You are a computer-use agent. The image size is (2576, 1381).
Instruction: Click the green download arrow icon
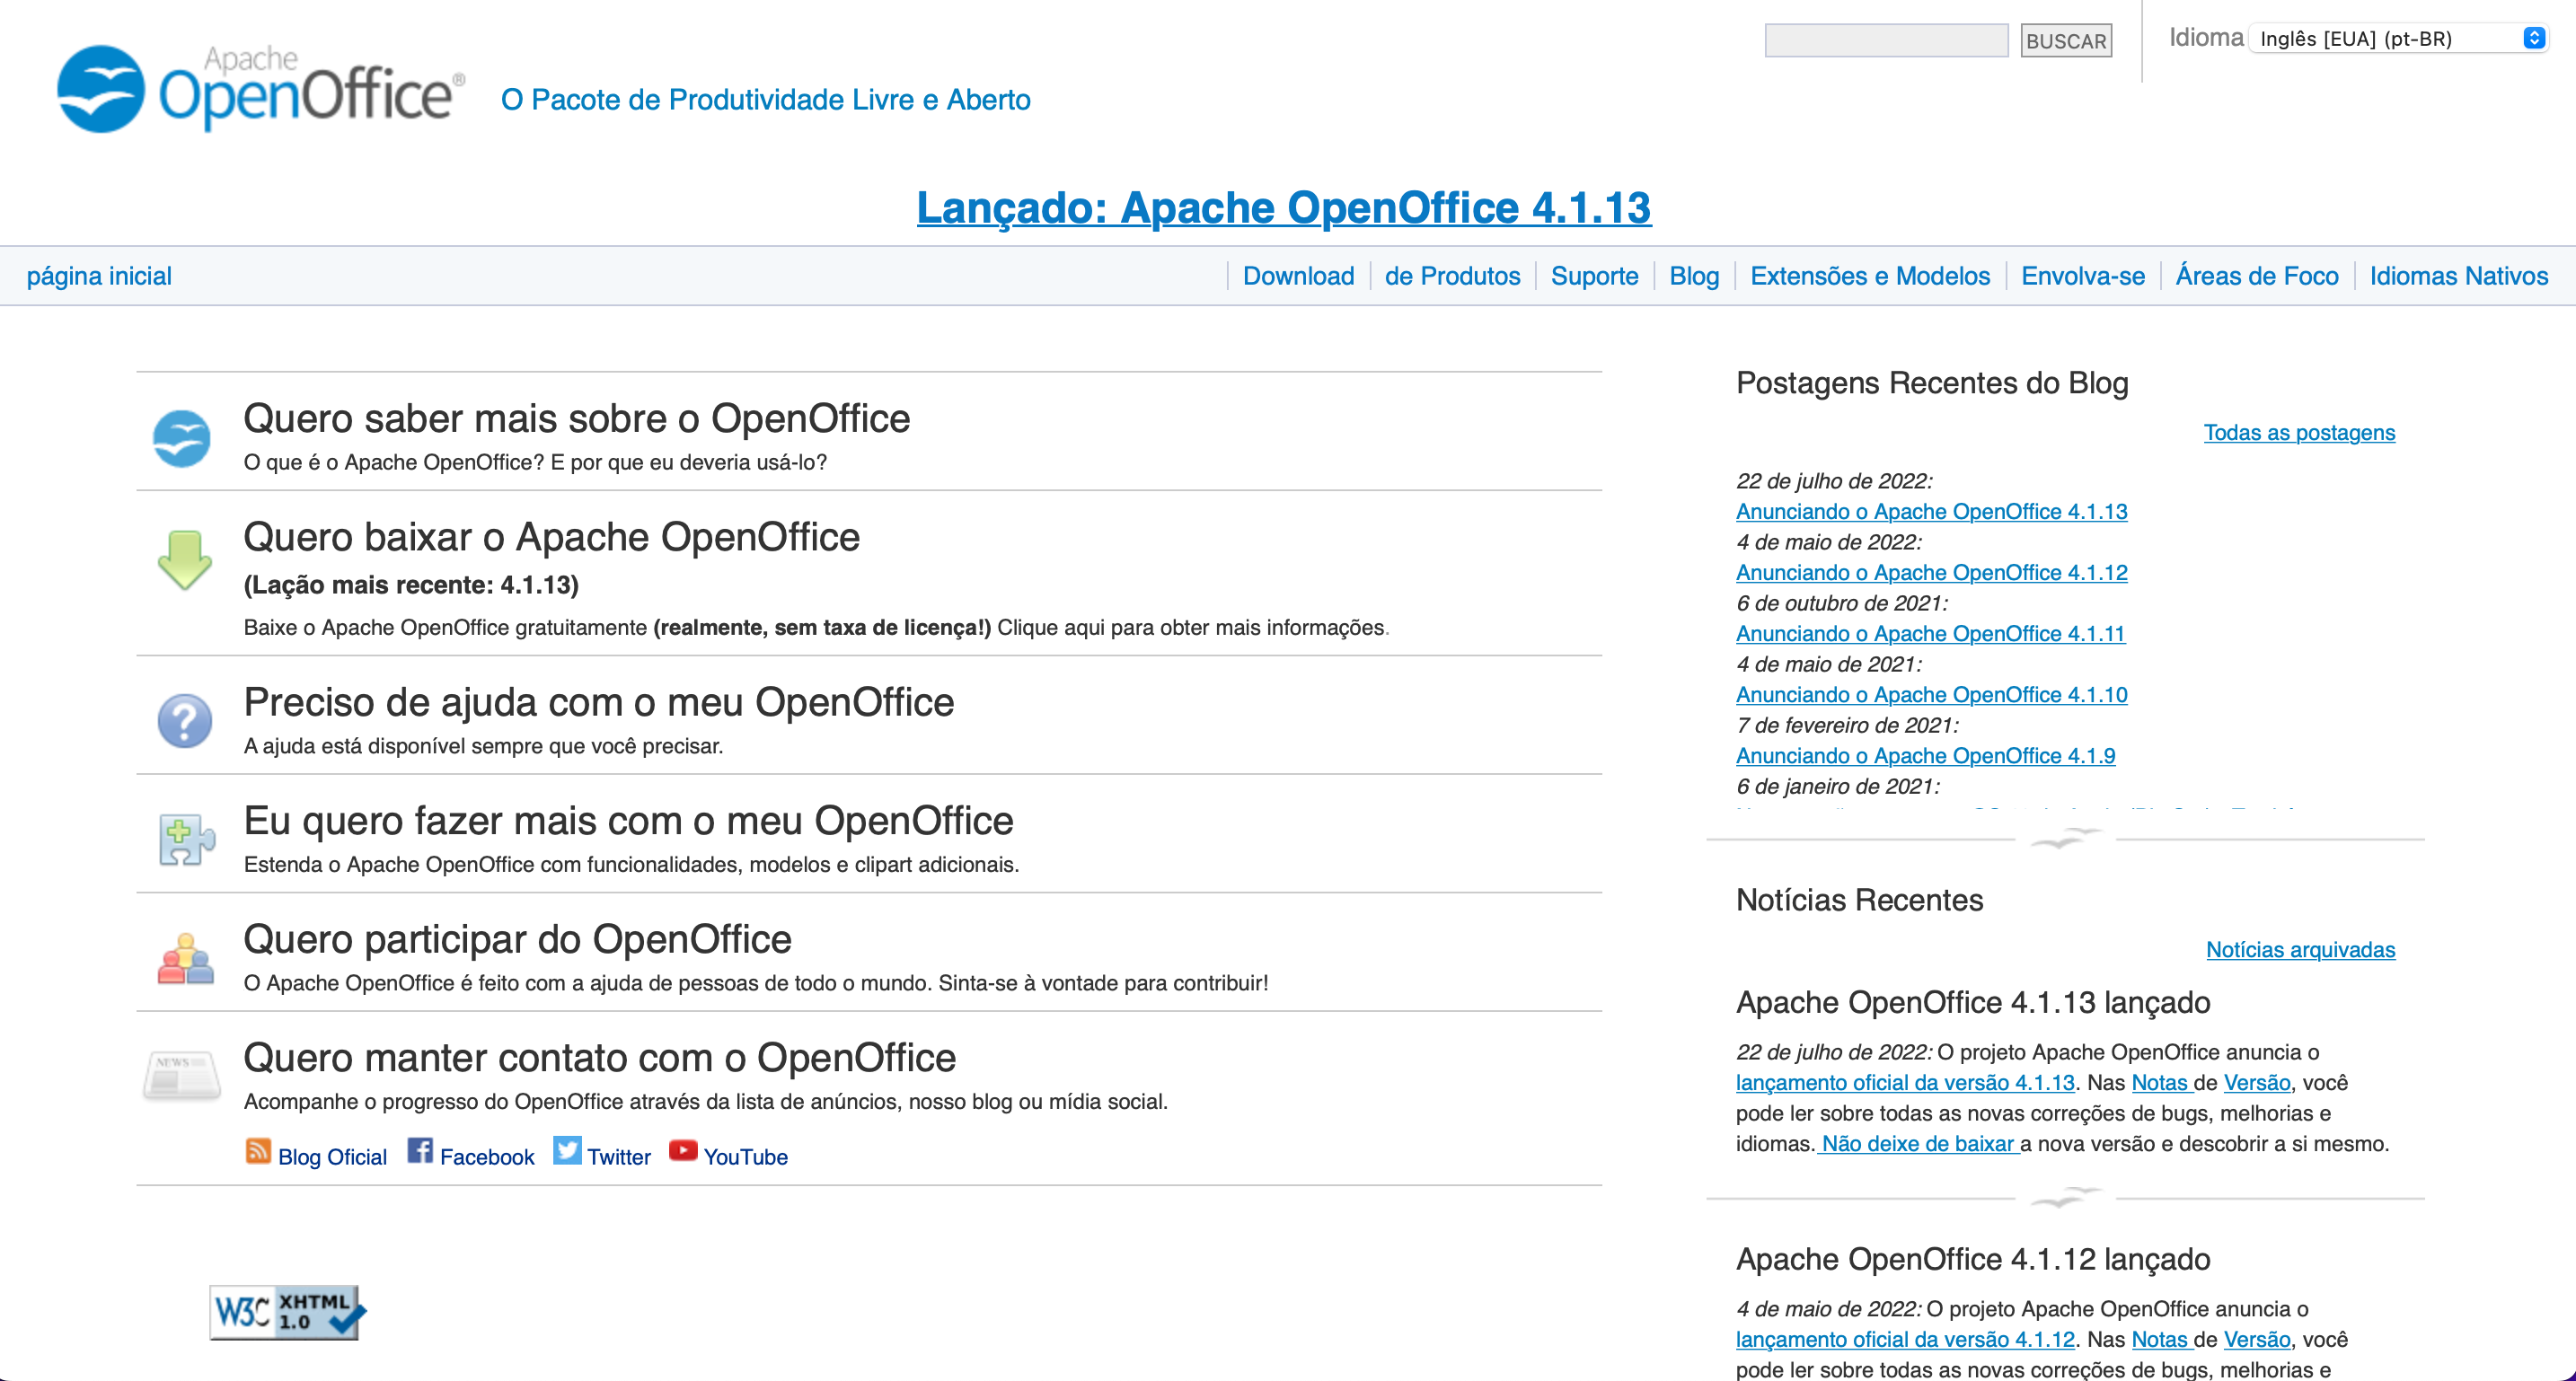[x=185, y=560]
